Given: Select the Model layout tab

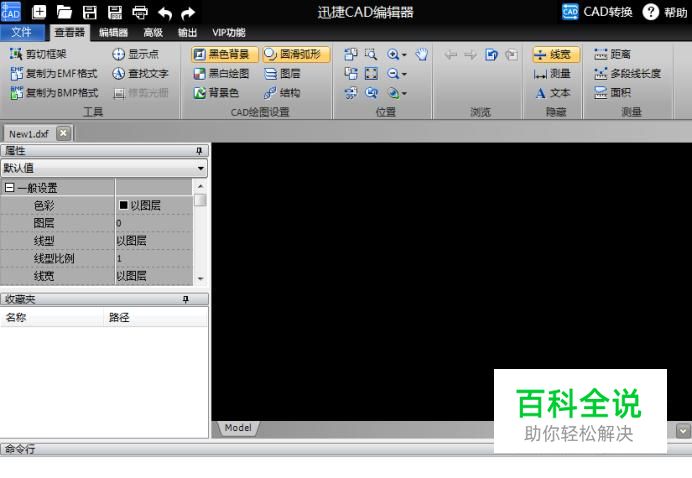Looking at the screenshot, I should click(238, 428).
